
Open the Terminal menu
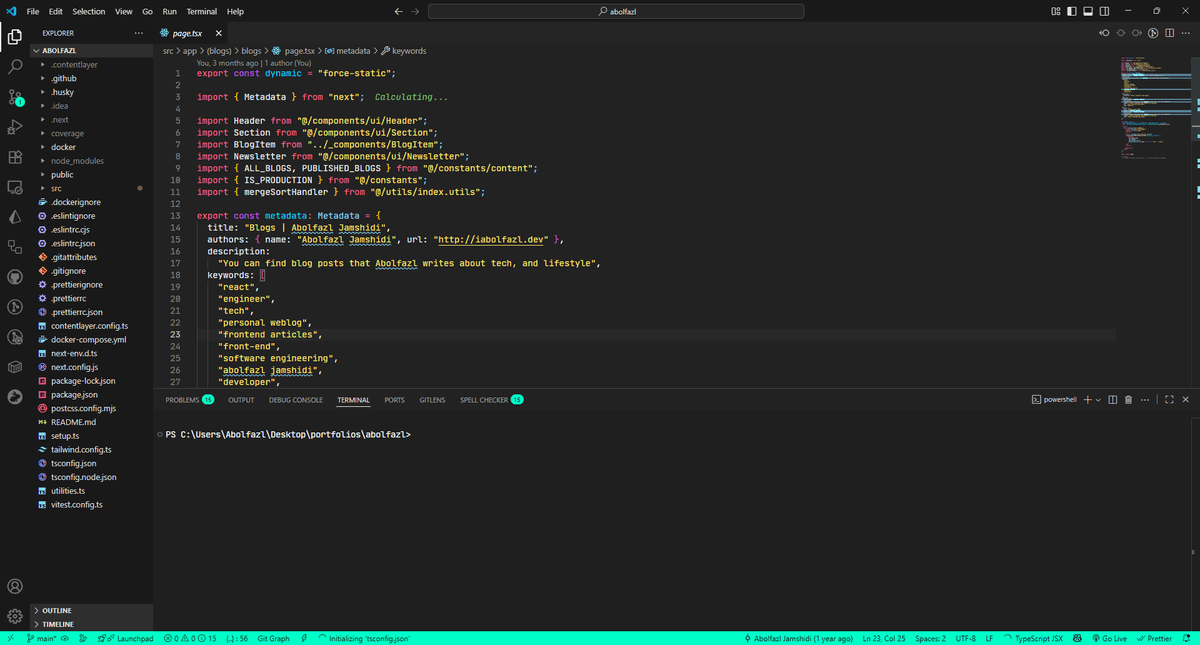coord(201,11)
